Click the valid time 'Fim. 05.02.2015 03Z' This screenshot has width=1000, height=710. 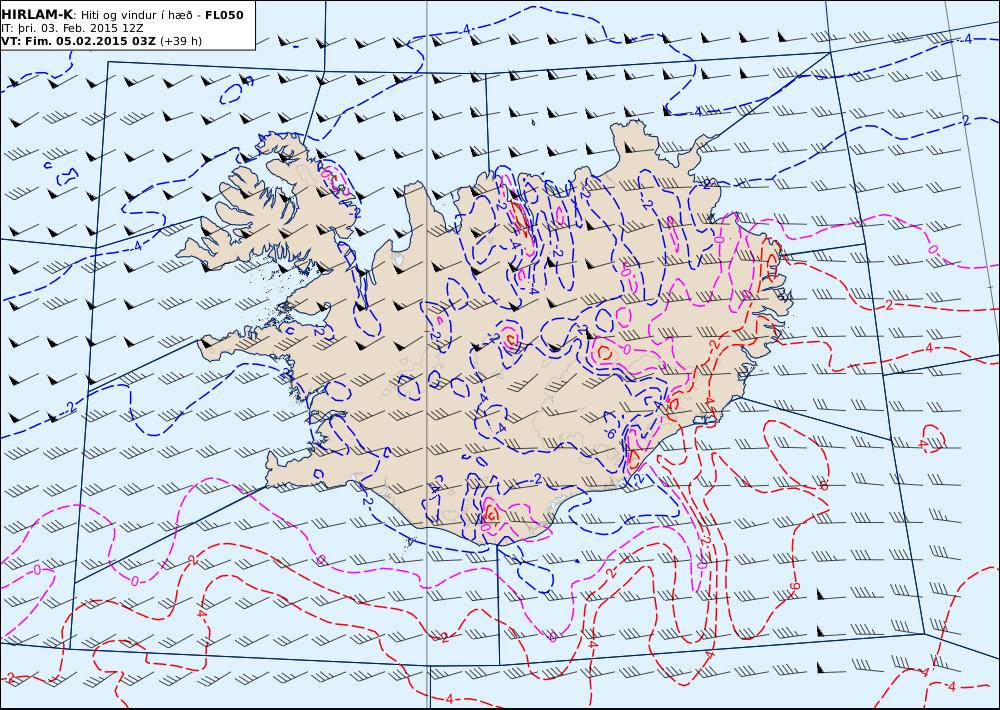90,41
